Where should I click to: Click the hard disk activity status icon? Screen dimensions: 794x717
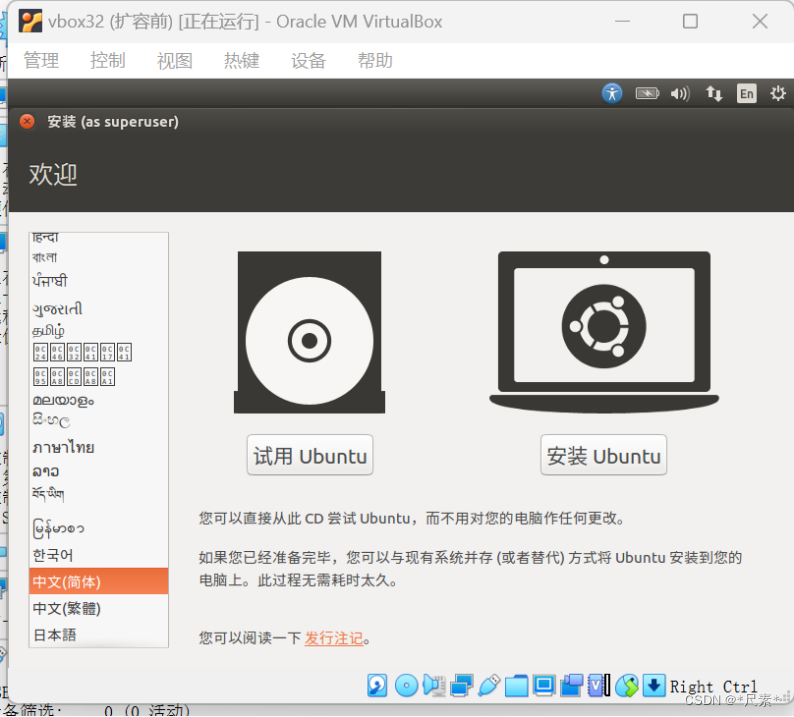pyautogui.click(x=377, y=686)
